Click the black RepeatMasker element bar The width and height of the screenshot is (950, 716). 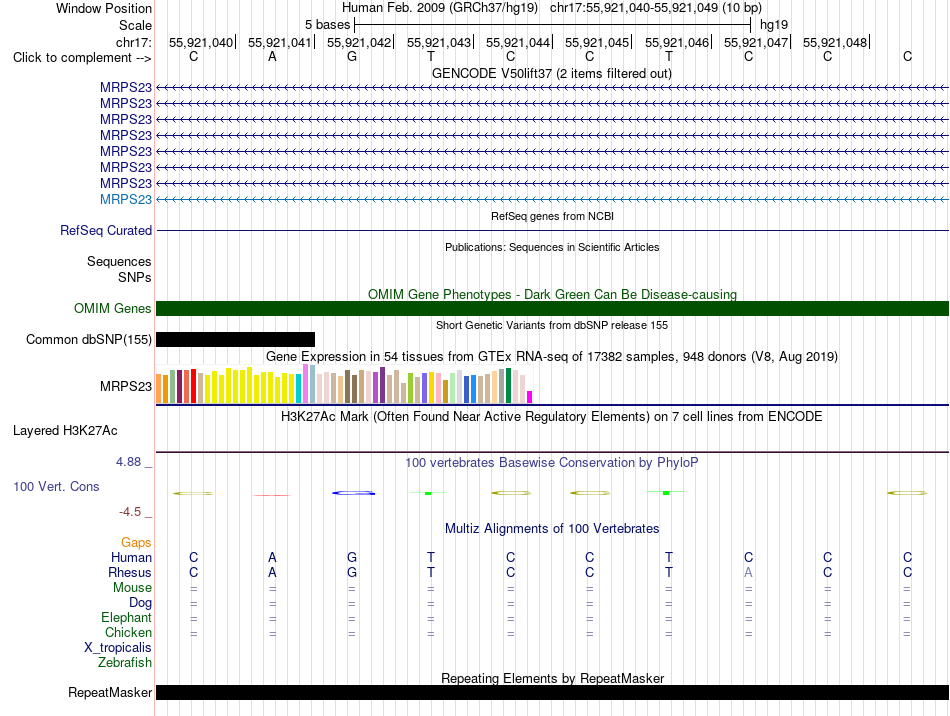pyautogui.click(x=553, y=692)
